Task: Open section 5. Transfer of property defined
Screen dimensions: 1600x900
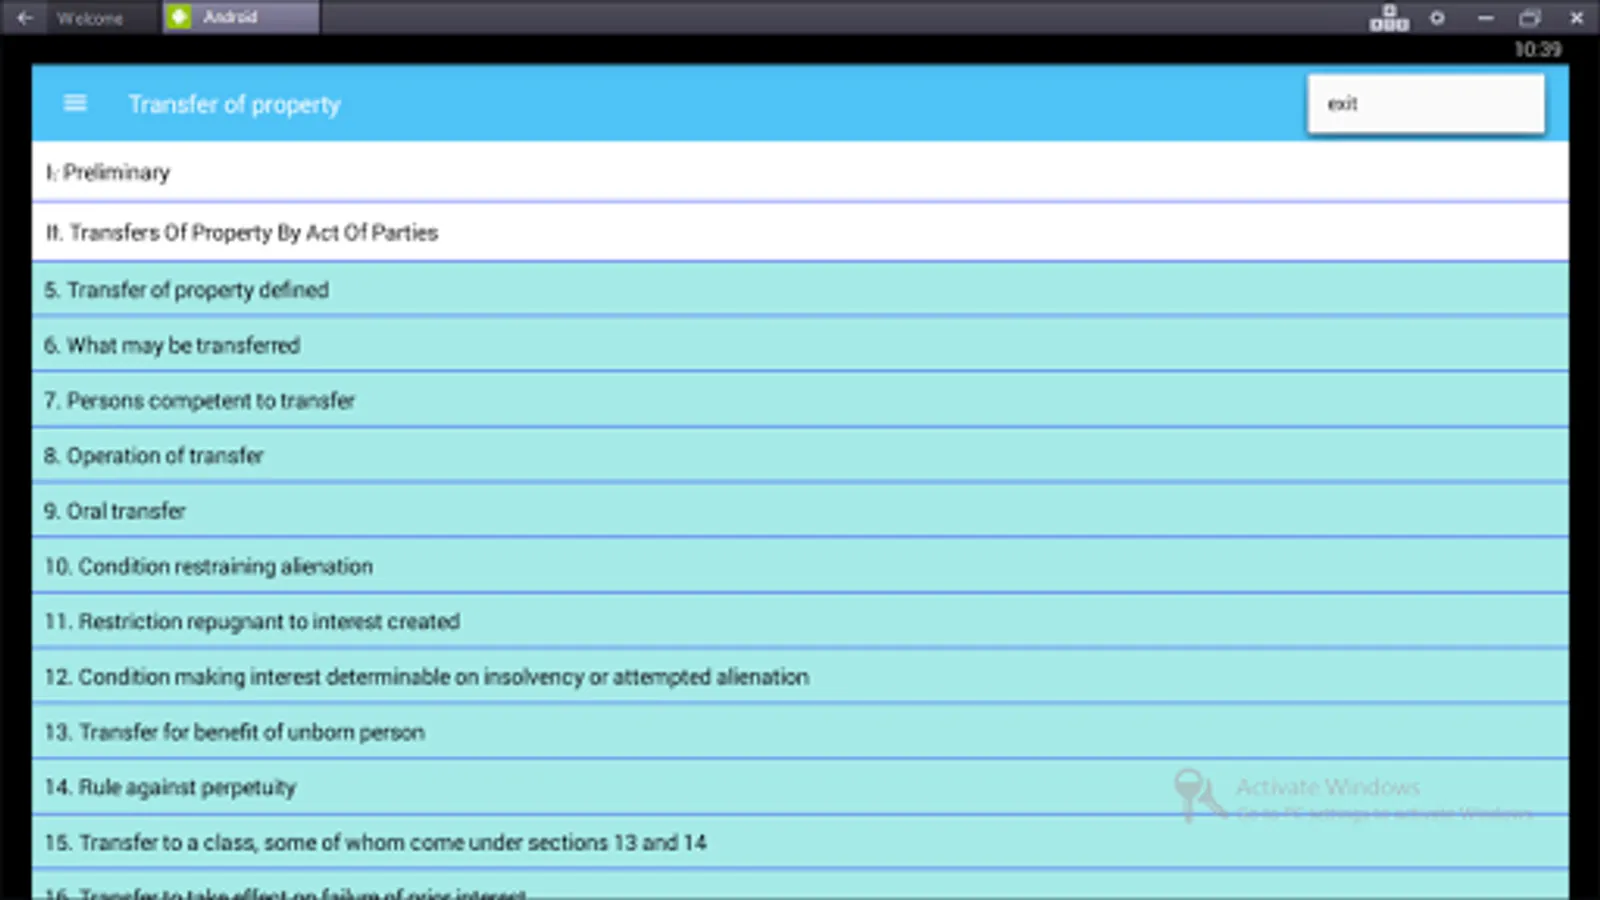Action: 800,290
